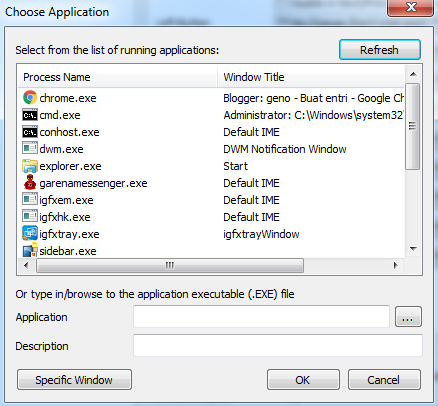Select chrome.exe process name

tap(68, 98)
